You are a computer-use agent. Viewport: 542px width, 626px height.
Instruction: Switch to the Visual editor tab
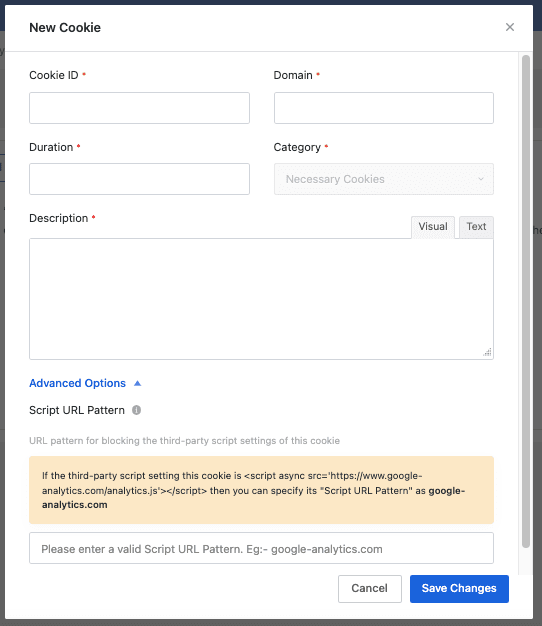pos(433,227)
